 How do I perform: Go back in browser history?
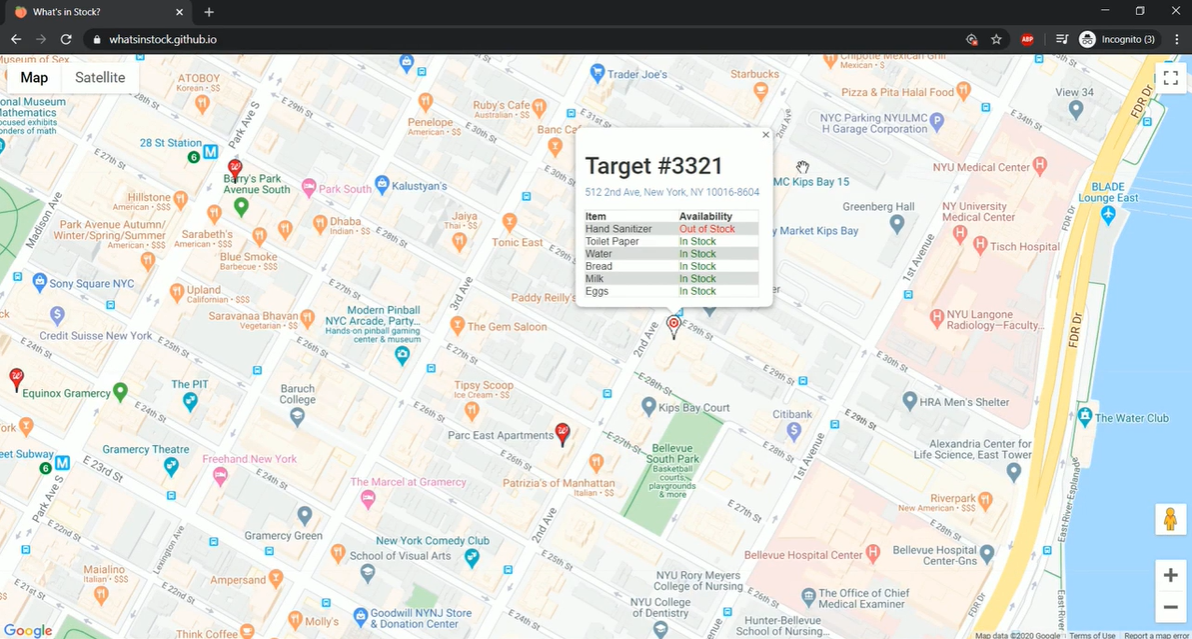pos(16,40)
